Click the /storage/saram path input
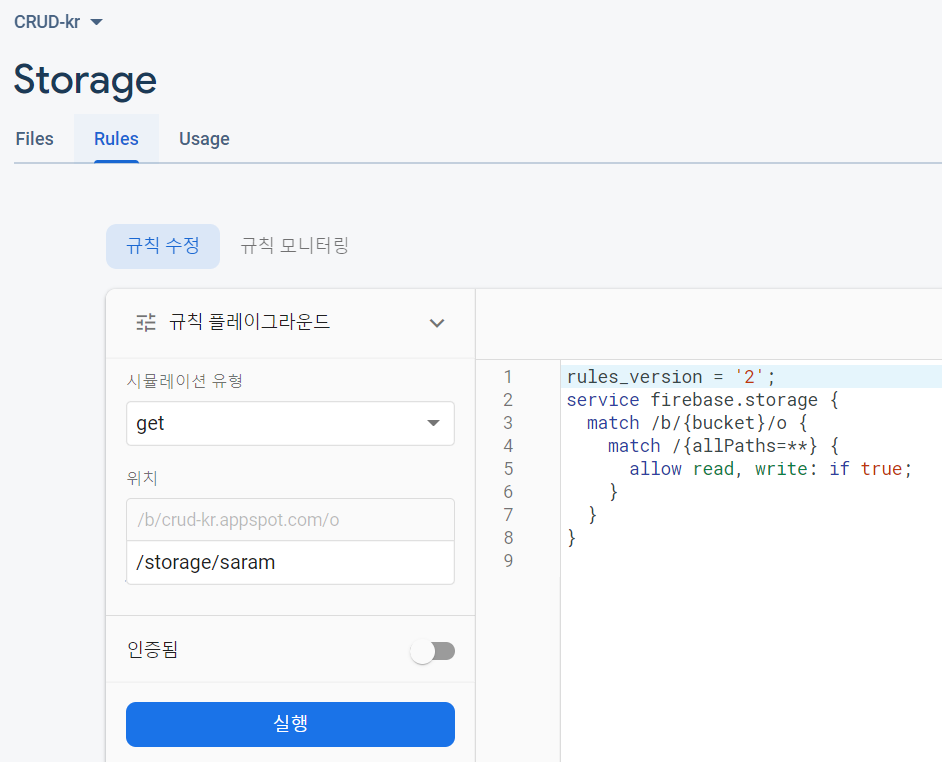Viewport: 942px width, 762px height. click(x=290, y=562)
